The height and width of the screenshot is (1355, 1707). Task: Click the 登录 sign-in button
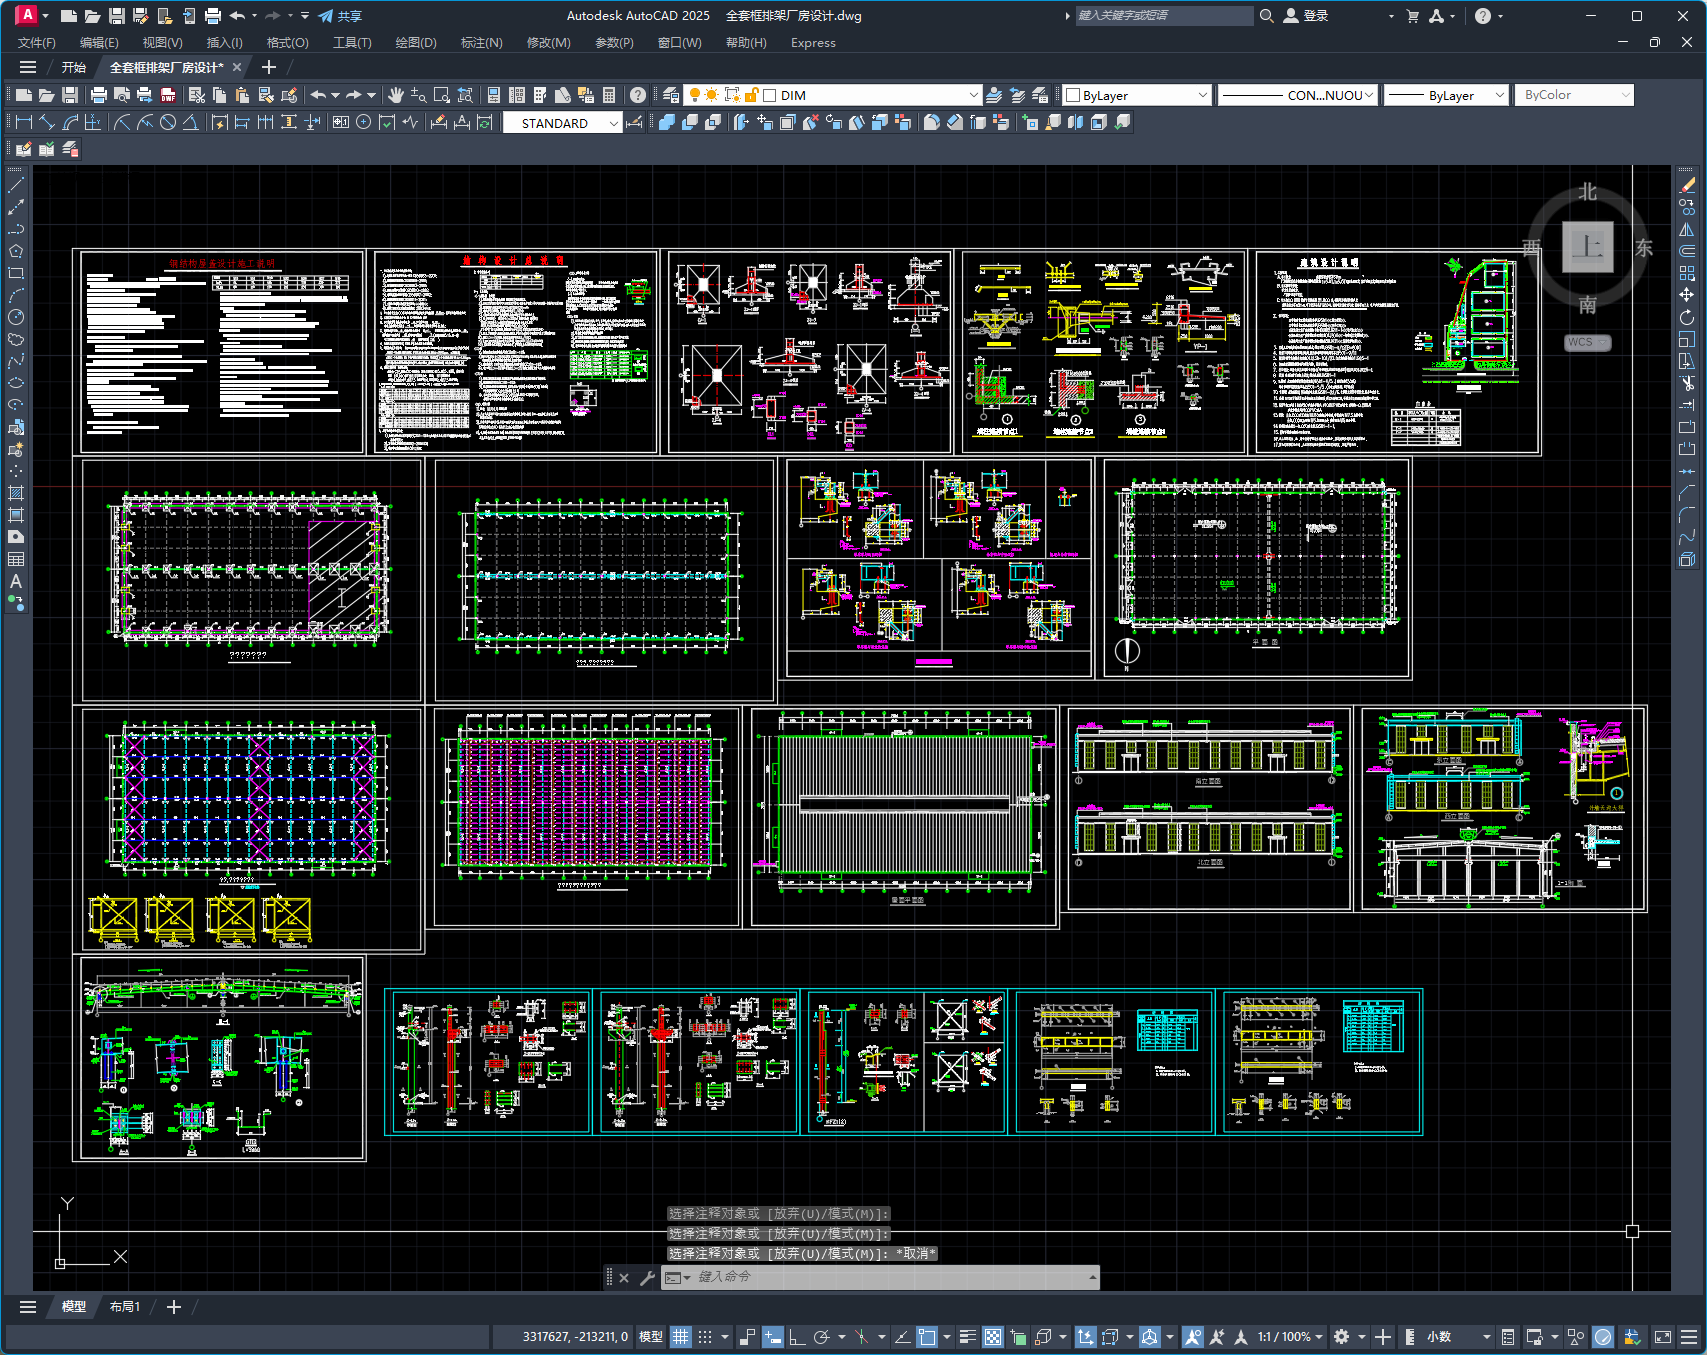coord(1306,16)
